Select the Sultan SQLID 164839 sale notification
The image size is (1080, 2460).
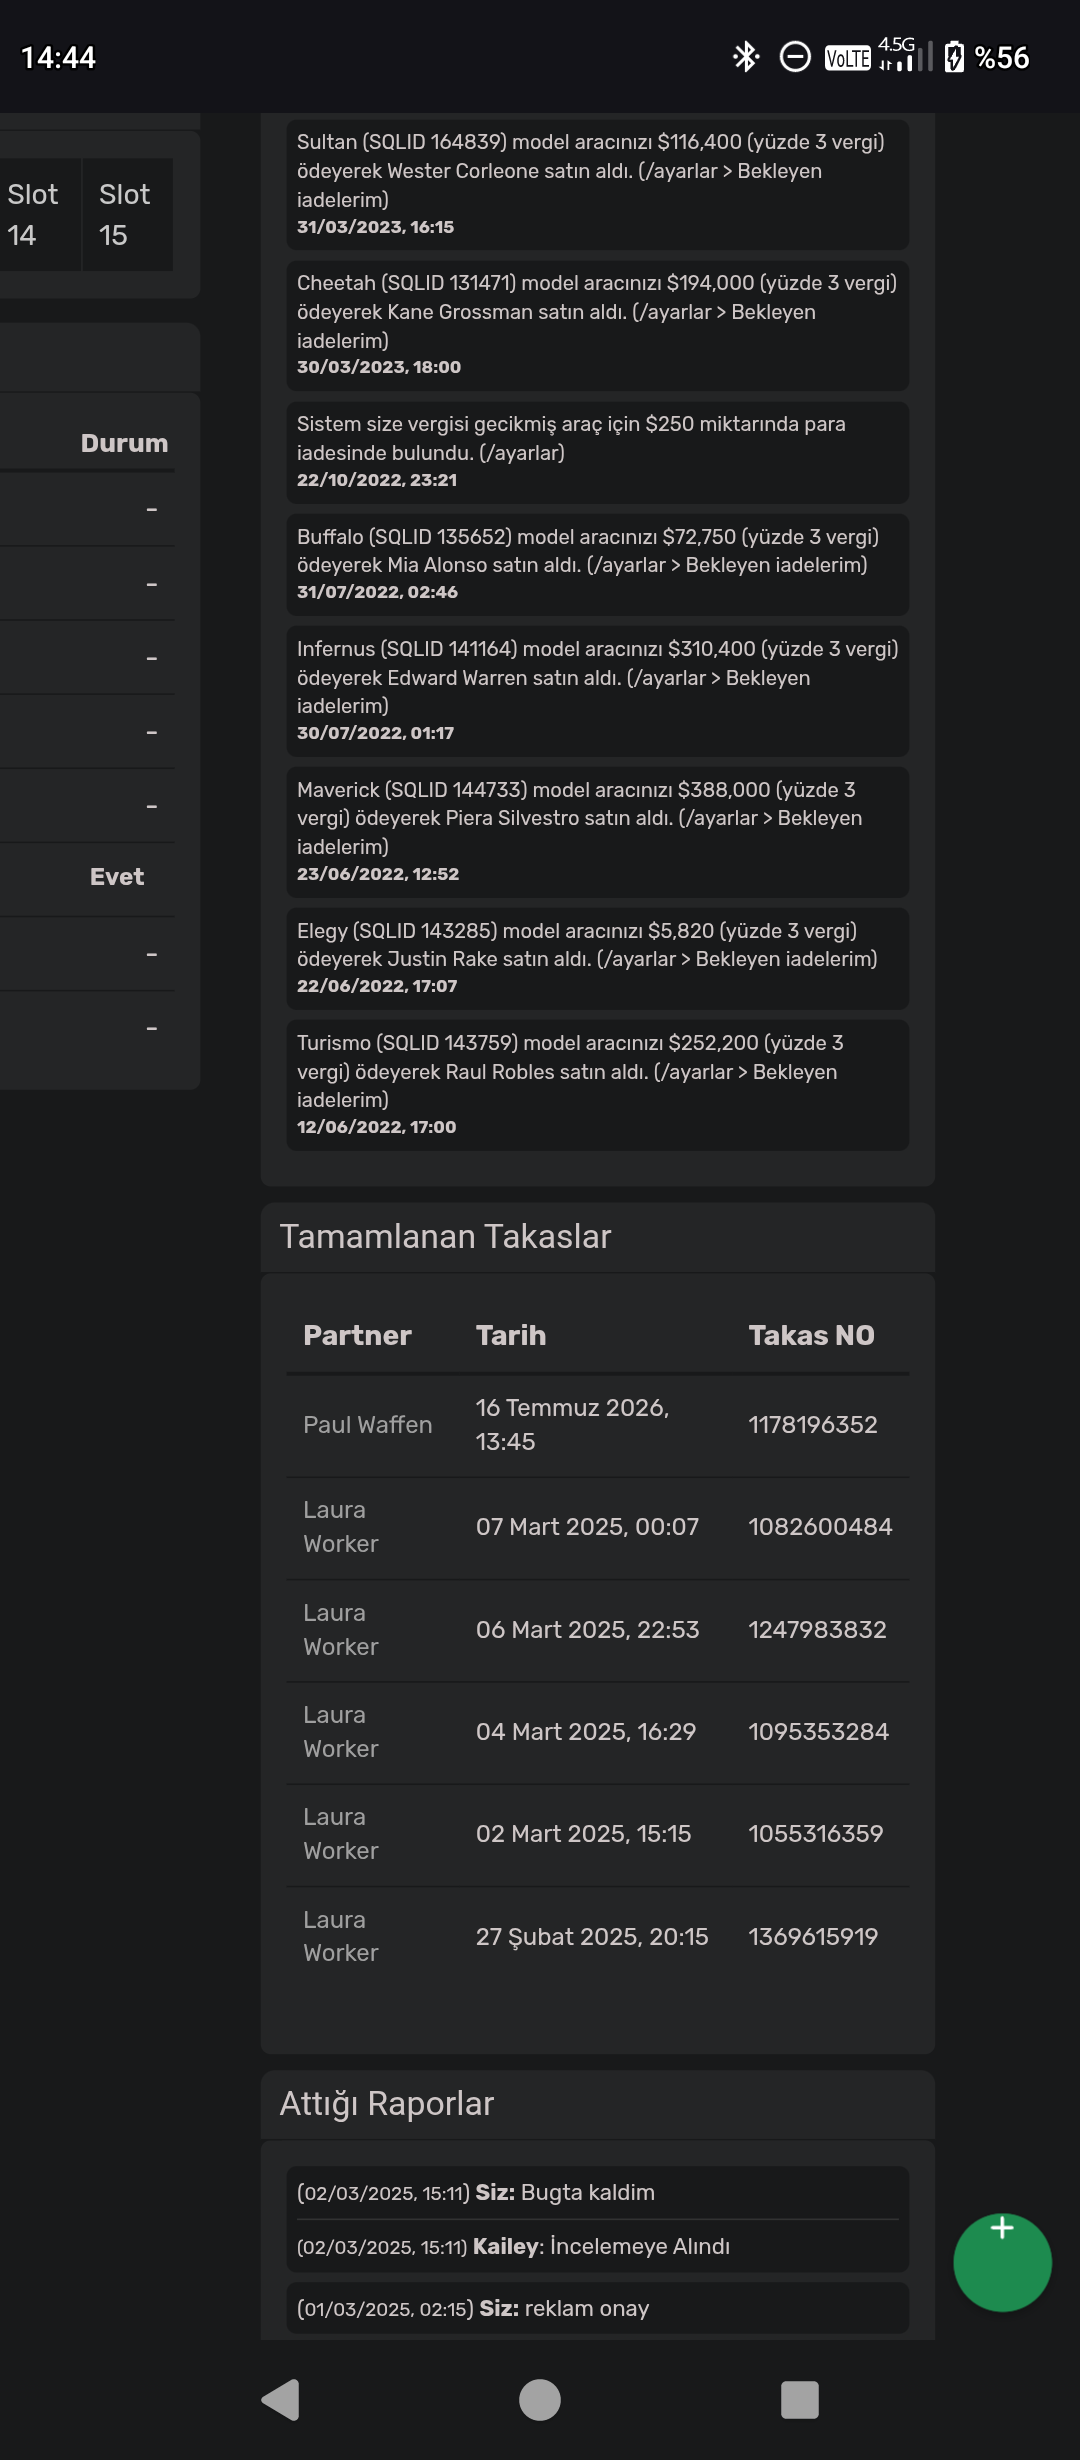tap(598, 184)
